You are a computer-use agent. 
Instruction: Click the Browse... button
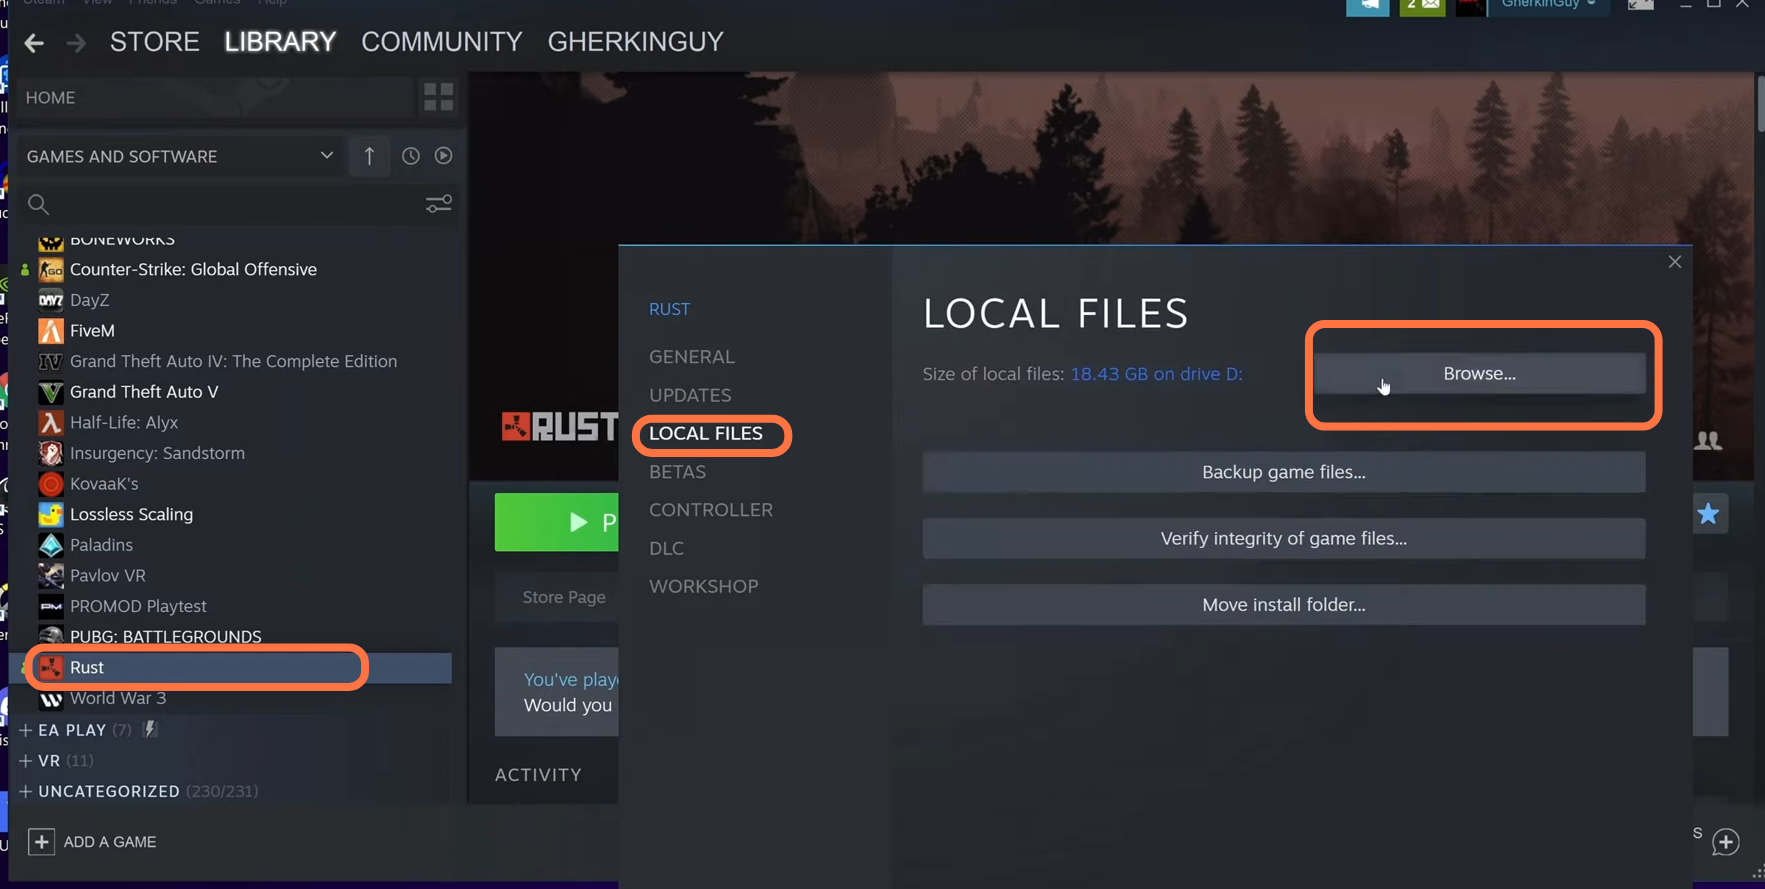click(x=1479, y=373)
